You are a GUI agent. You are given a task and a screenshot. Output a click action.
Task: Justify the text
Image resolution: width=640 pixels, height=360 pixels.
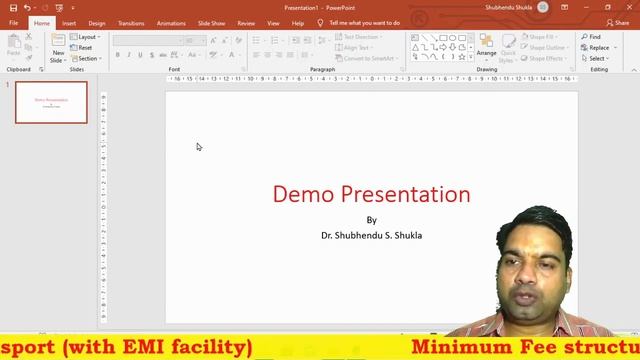click(x=290, y=55)
